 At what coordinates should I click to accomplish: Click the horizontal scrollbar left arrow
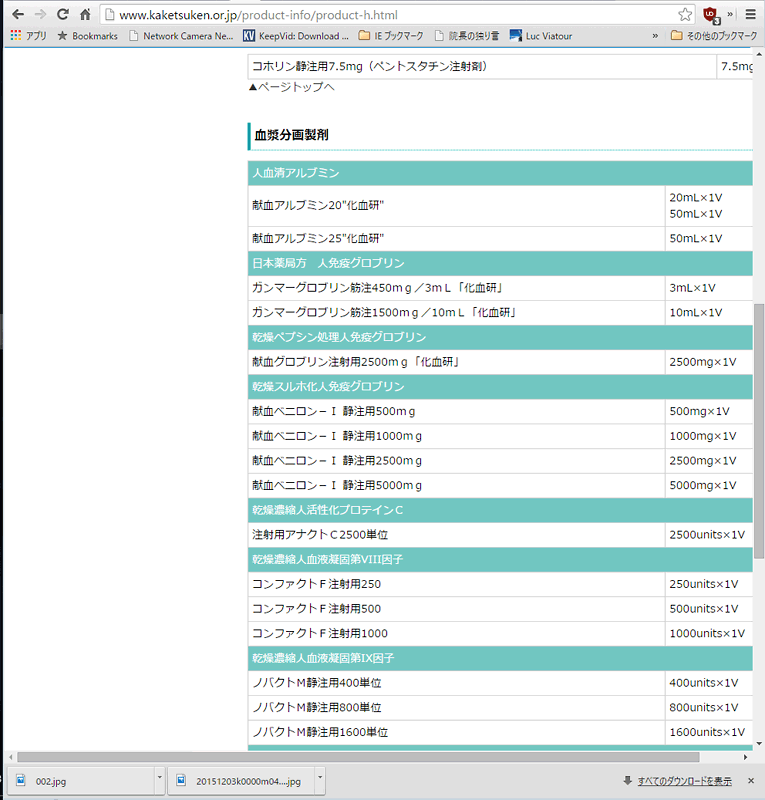pos(11,757)
